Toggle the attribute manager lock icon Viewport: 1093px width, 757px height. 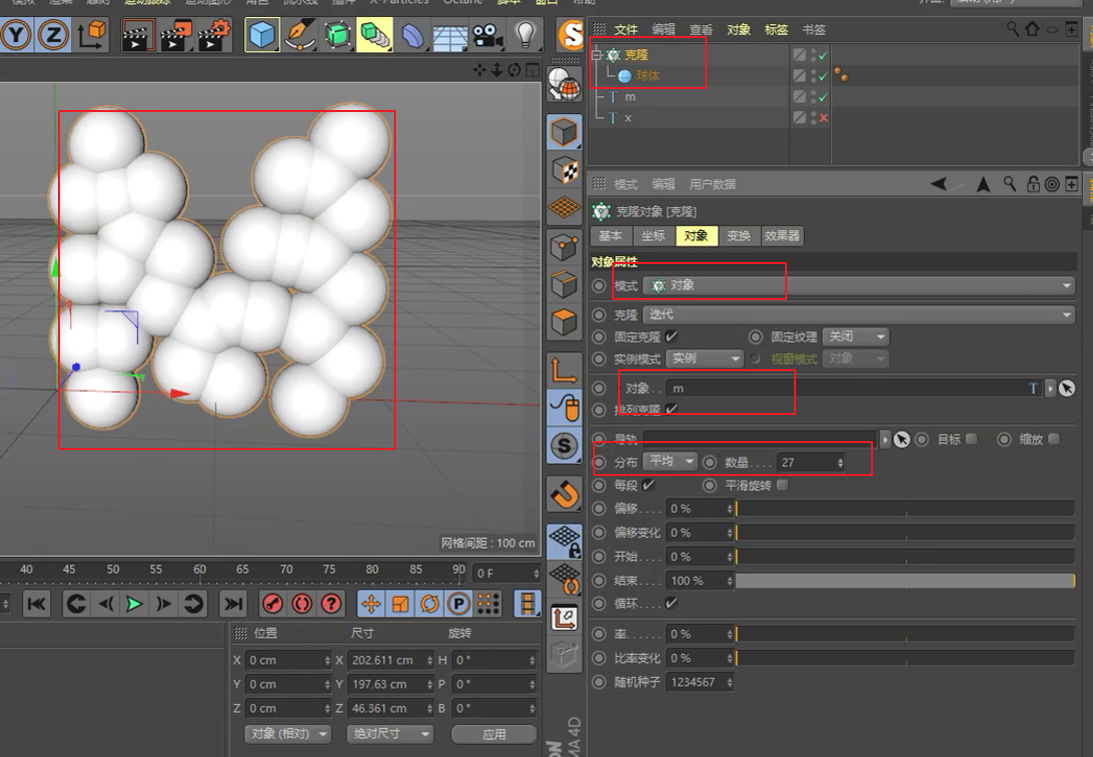1033,184
